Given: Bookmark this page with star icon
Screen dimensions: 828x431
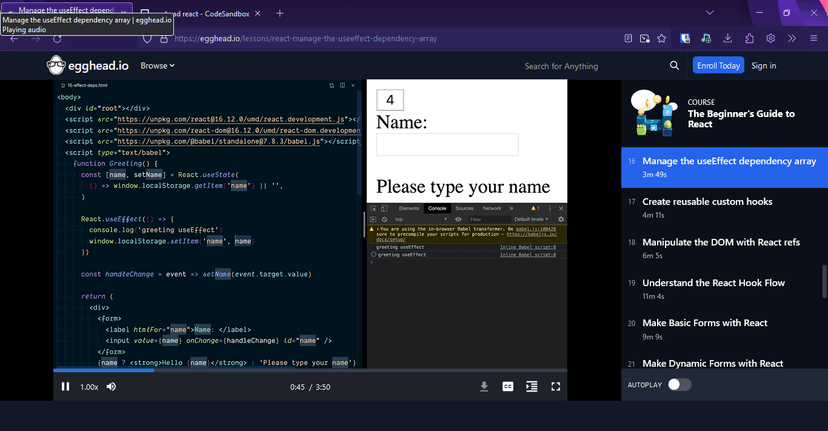Looking at the screenshot, I should (x=661, y=38).
